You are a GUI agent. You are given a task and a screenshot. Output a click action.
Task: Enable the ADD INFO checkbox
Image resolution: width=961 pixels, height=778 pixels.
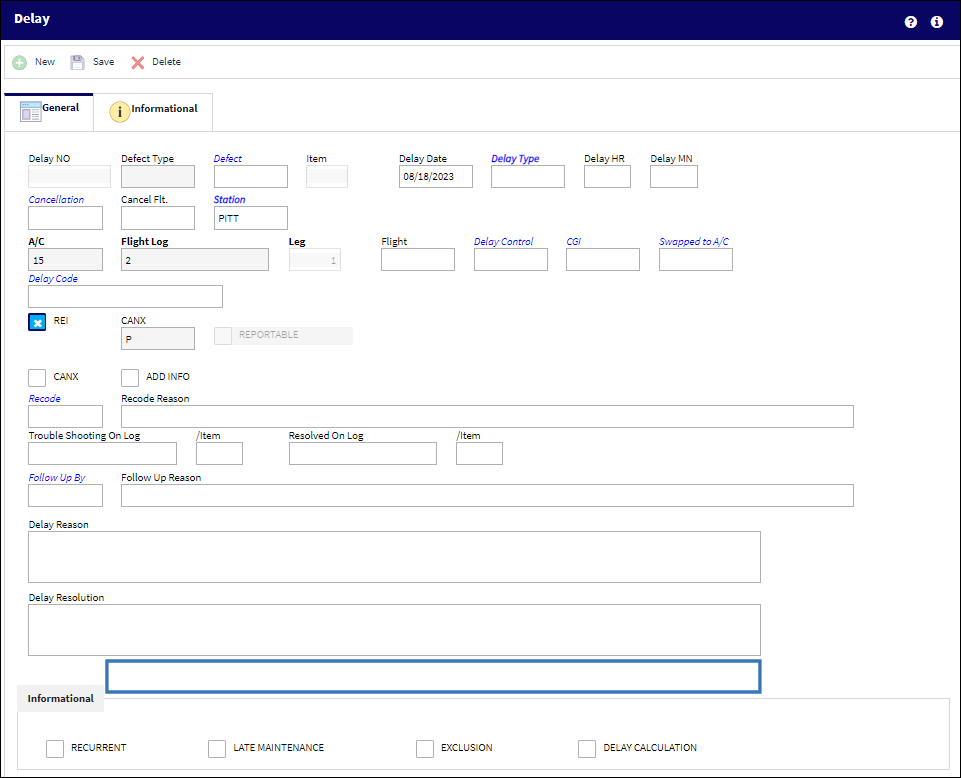click(130, 378)
